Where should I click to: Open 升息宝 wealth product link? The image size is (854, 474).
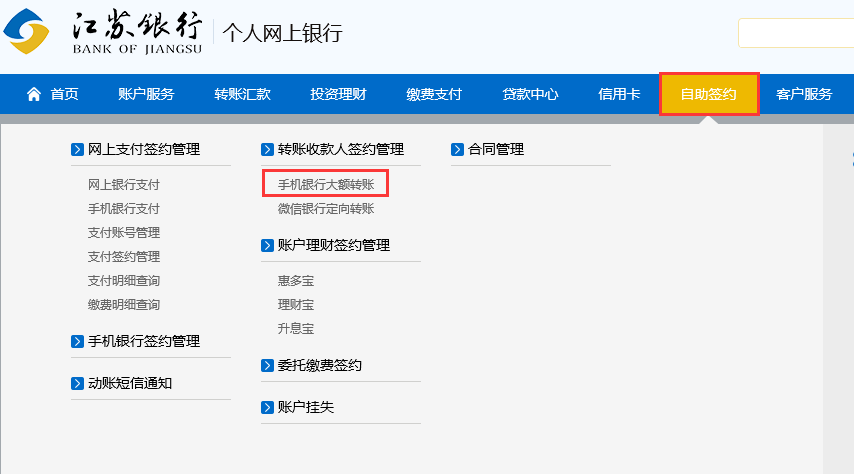[x=296, y=329]
